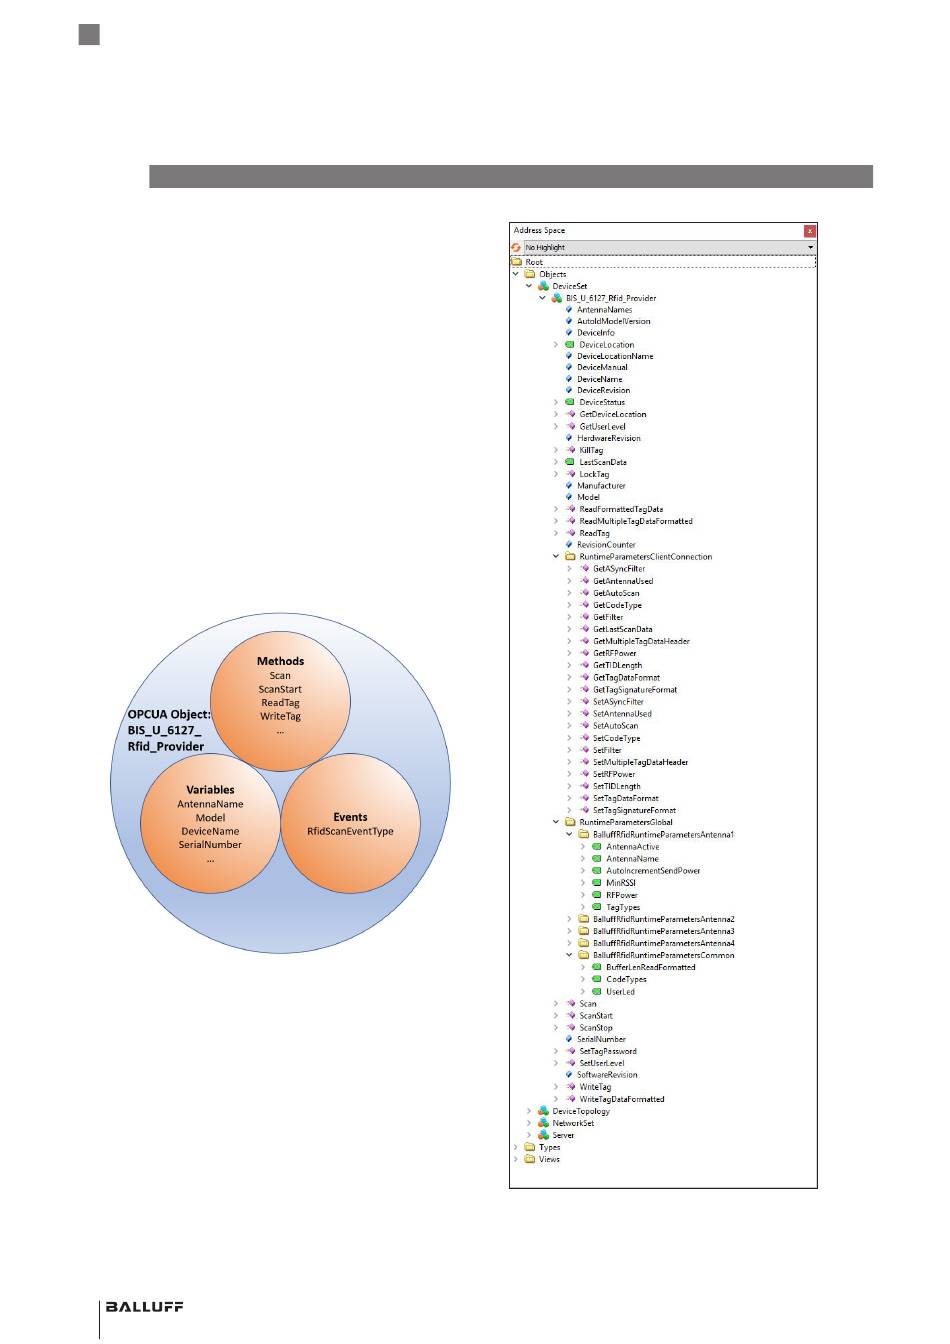Select the Model property row

point(588,497)
